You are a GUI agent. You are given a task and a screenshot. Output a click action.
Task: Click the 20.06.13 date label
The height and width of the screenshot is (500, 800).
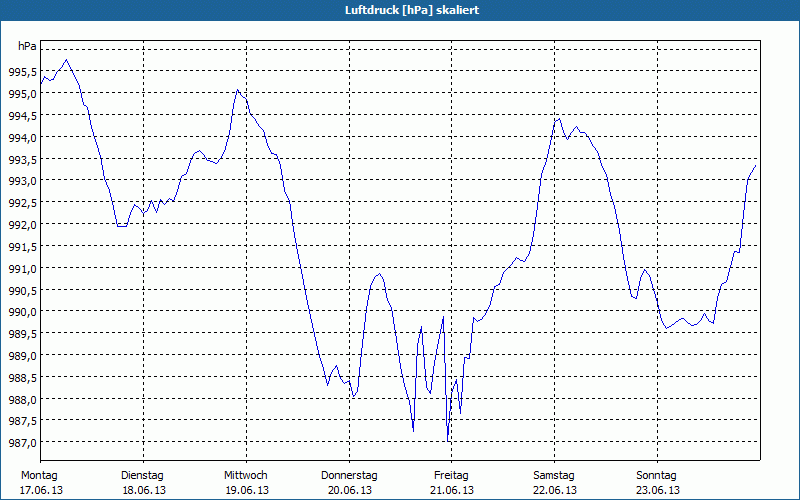[350, 490]
